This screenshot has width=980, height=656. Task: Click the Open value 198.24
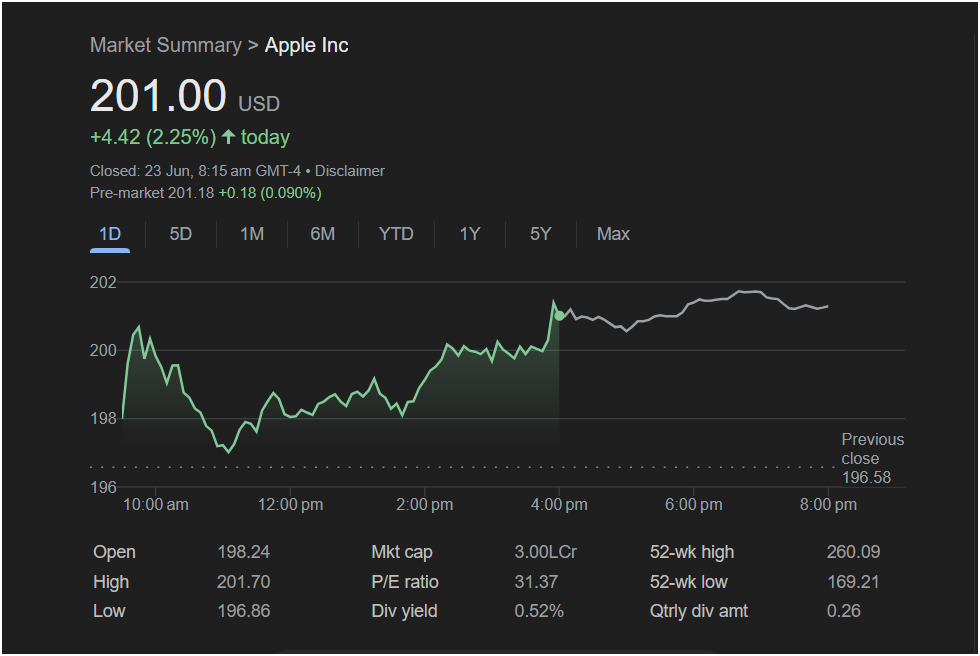click(244, 552)
